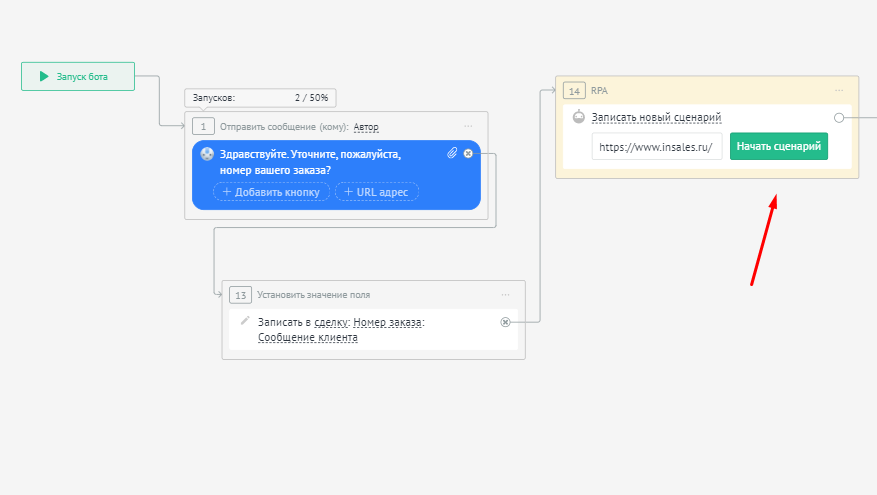Click the pencil edit icon in block 13

coord(245,320)
